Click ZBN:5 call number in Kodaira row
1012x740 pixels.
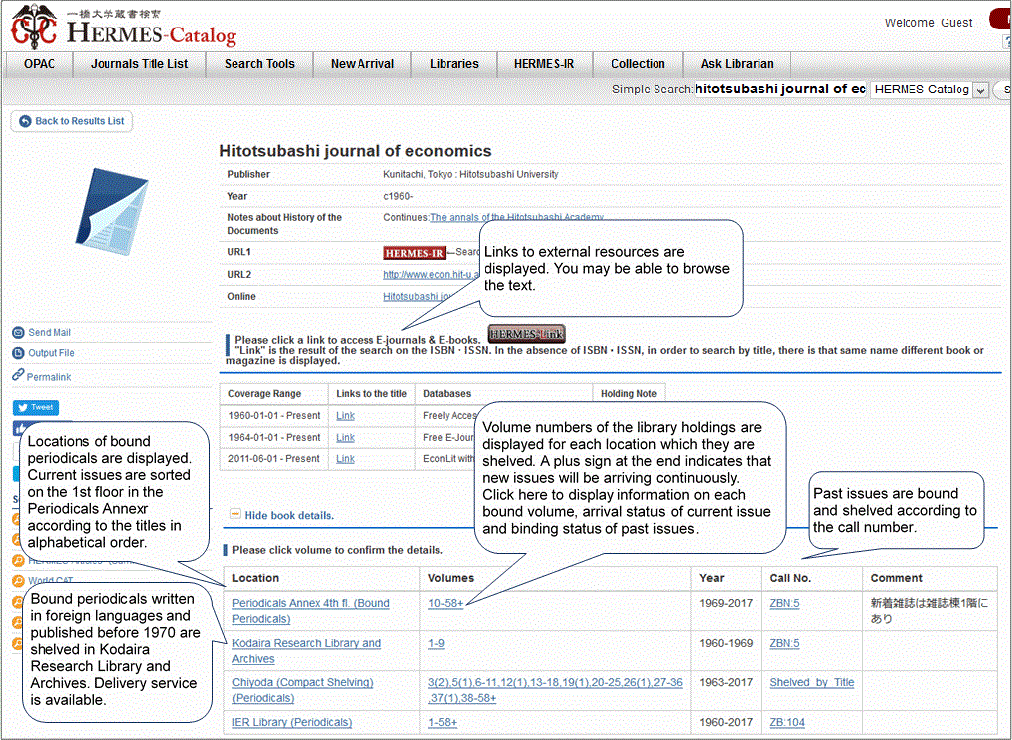coord(784,644)
